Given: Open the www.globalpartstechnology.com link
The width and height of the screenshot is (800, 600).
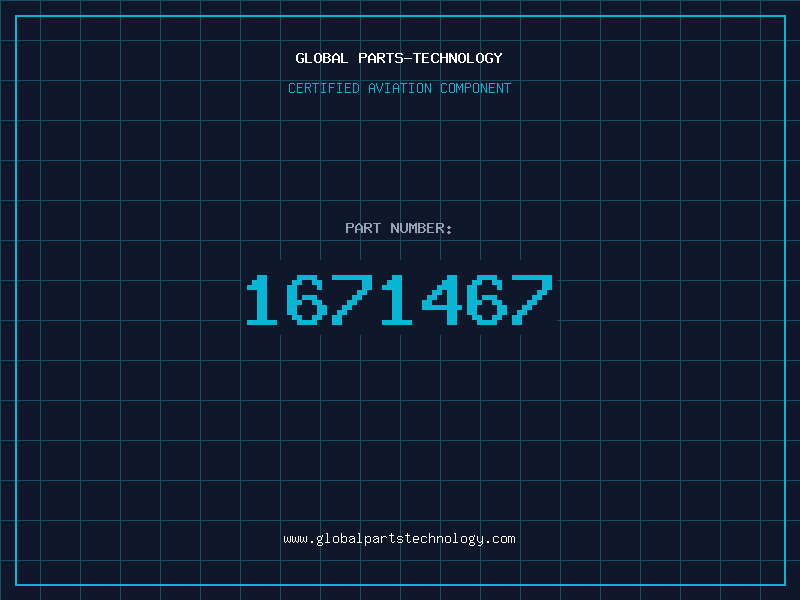Looking at the screenshot, I should pyautogui.click(x=399, y=539).
